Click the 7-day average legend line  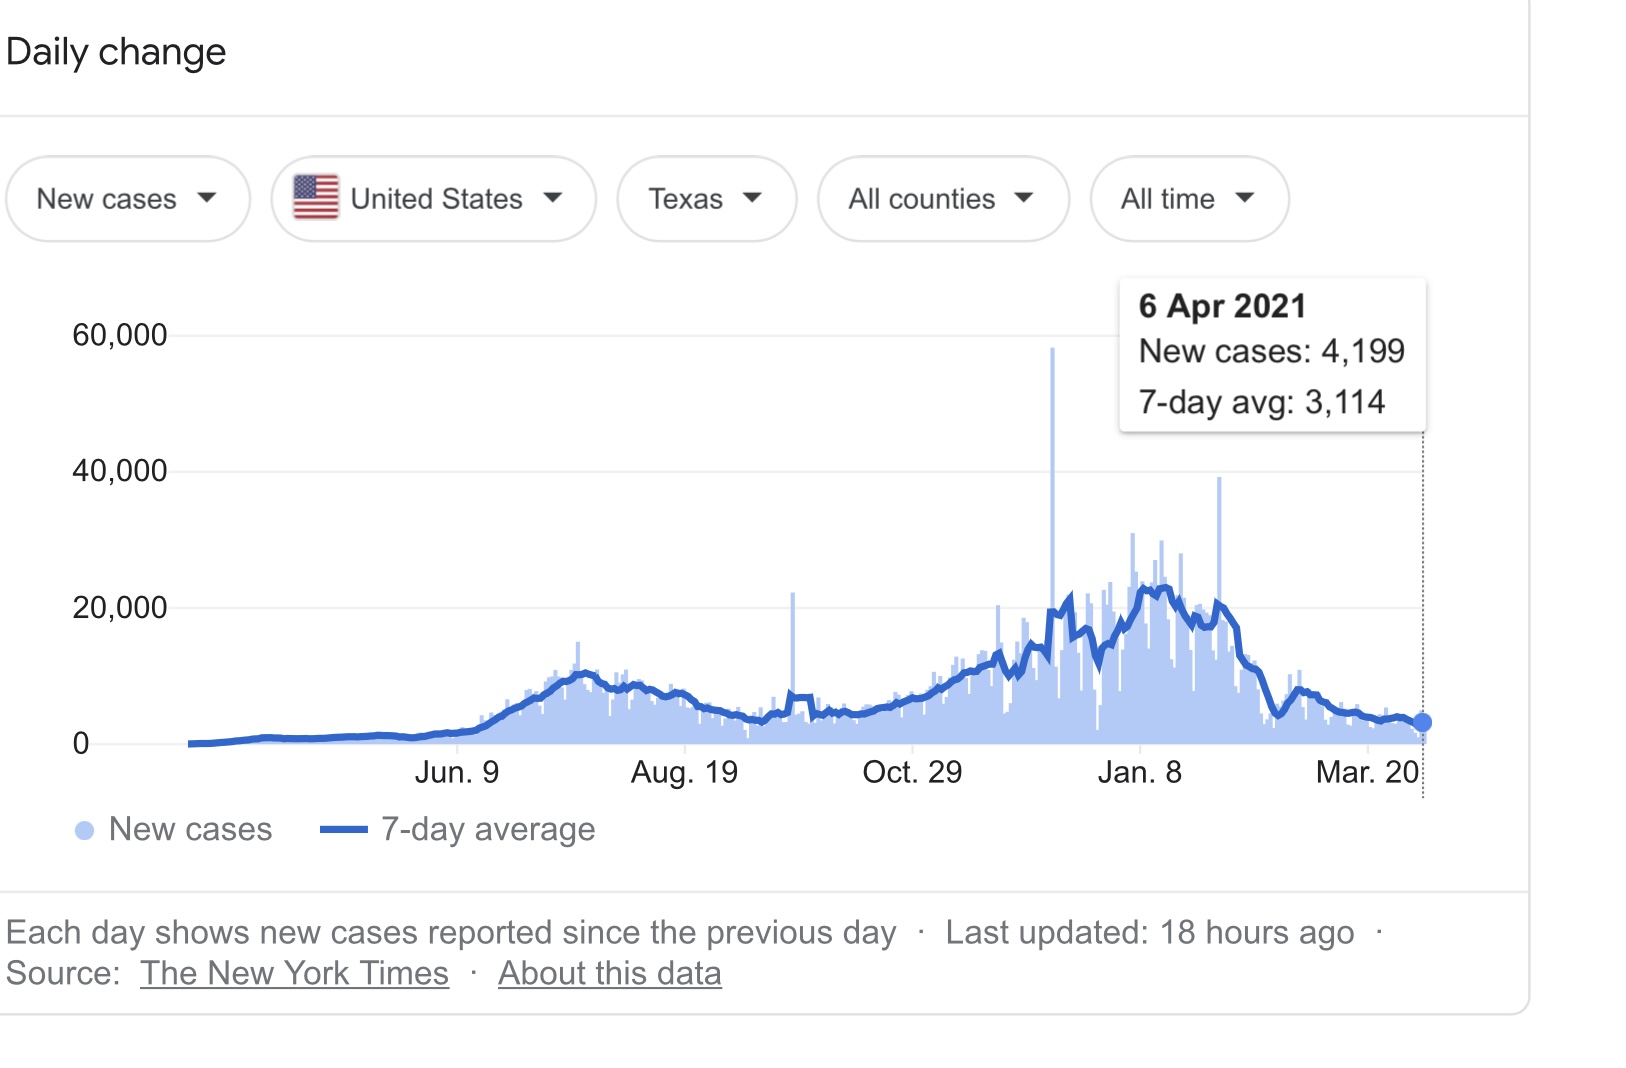[343, 830]
